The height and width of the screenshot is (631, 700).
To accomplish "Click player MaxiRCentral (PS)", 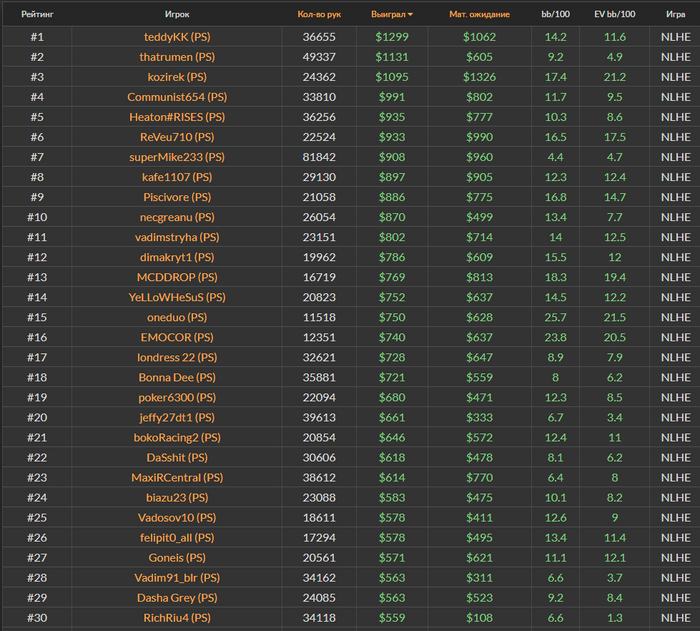I will point(177,477).
